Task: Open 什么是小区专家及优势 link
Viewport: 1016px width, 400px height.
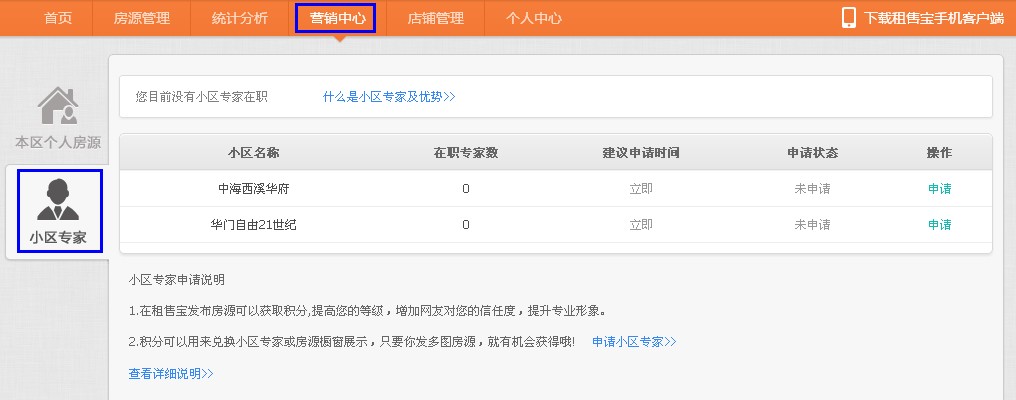Action: click(388, 97)
